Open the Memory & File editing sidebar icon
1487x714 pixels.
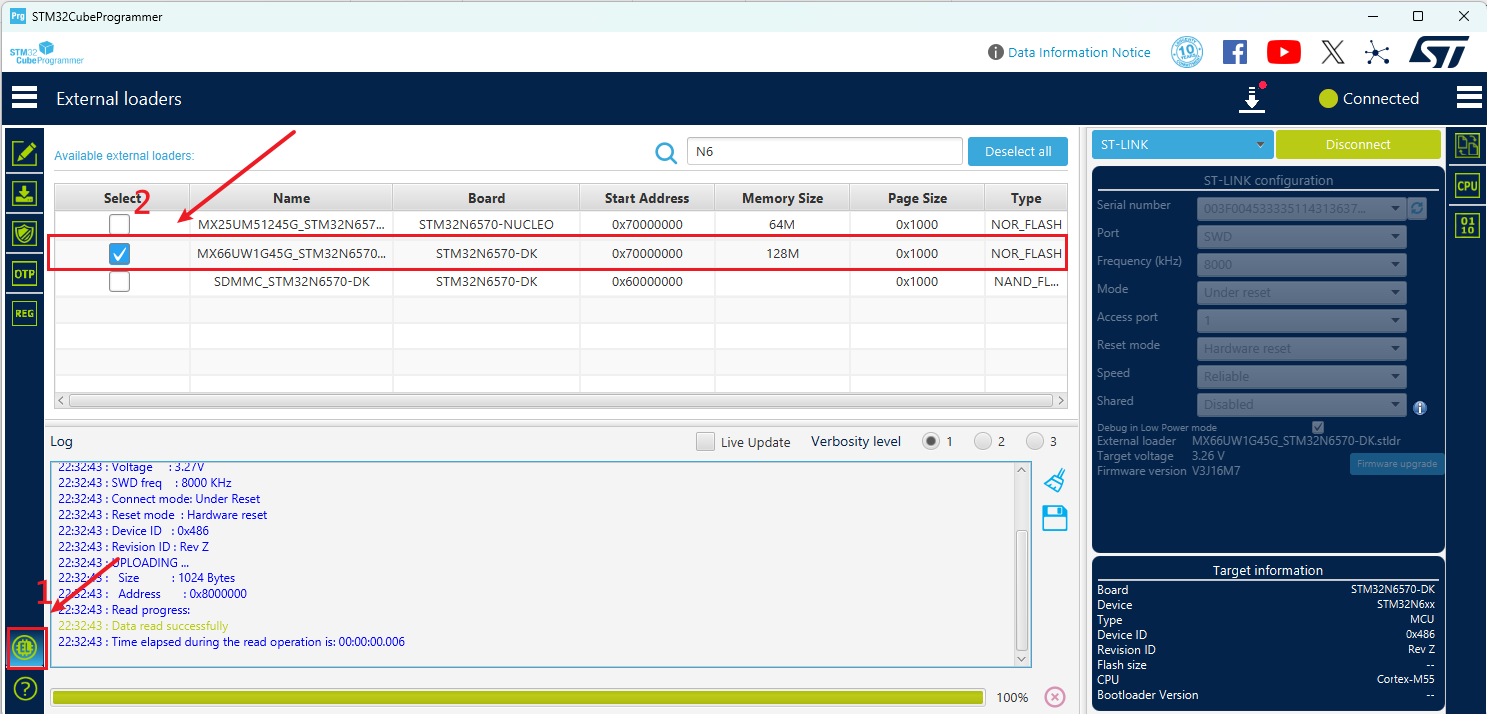24,153
